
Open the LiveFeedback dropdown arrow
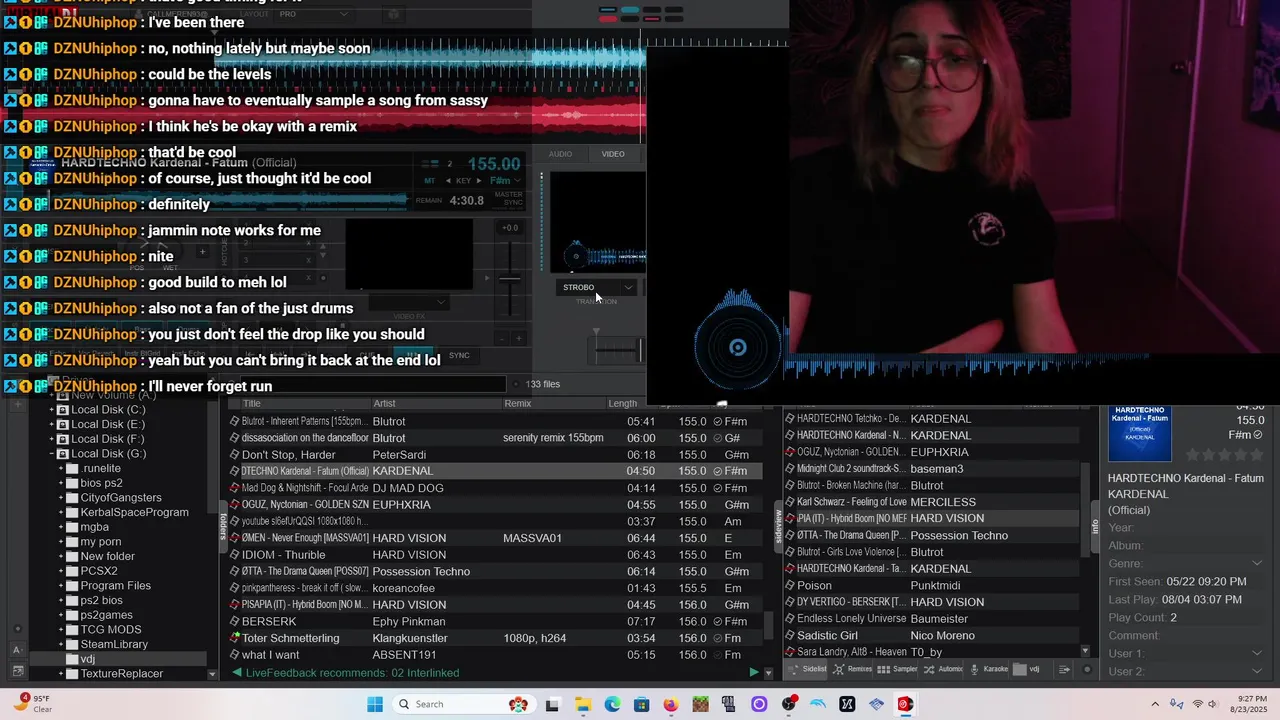pos(768,673)
